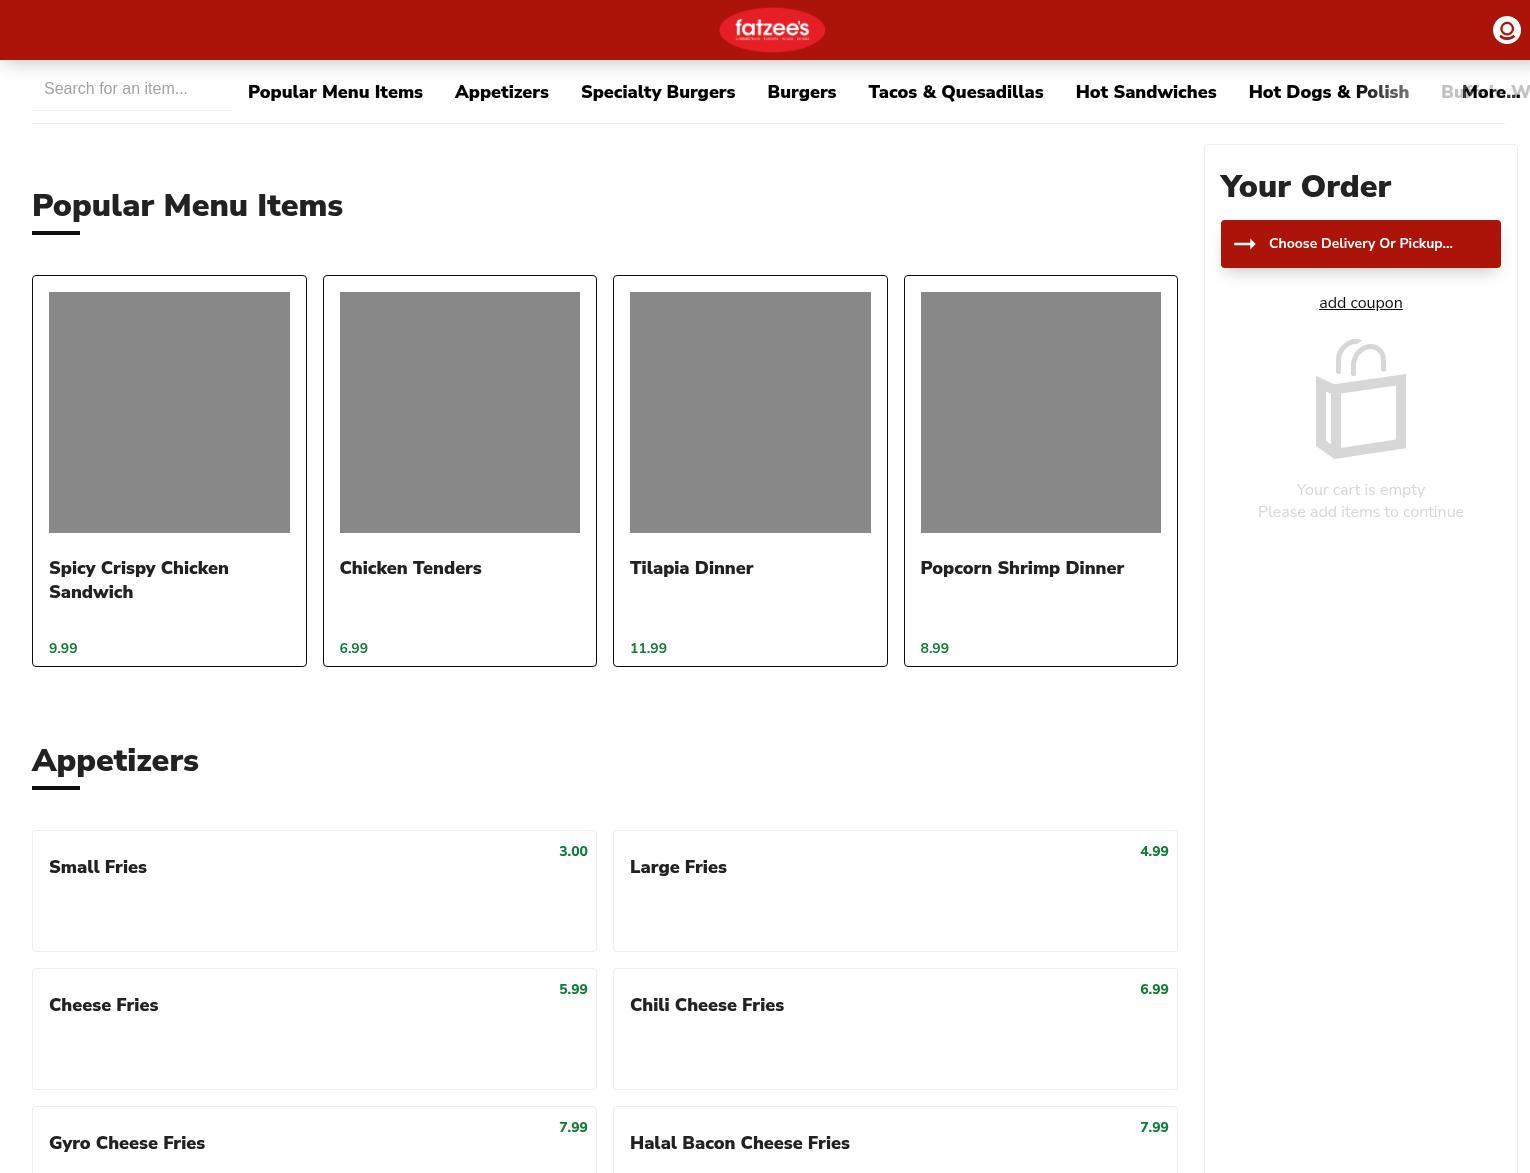Viewport: 1530px width, 1173px height.
Task: Pick Chili Cheese Fries item
Action: [894, 1028]
